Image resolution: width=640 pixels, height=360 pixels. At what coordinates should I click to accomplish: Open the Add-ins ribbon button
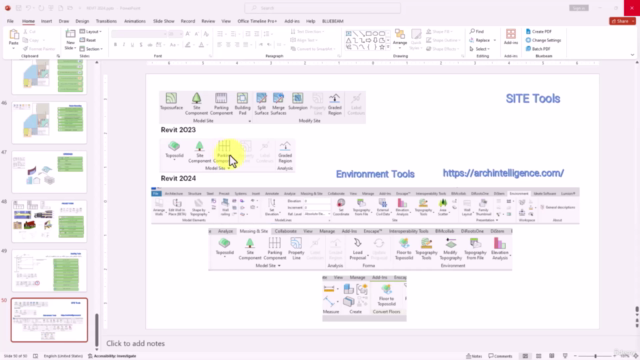[511, 37]
